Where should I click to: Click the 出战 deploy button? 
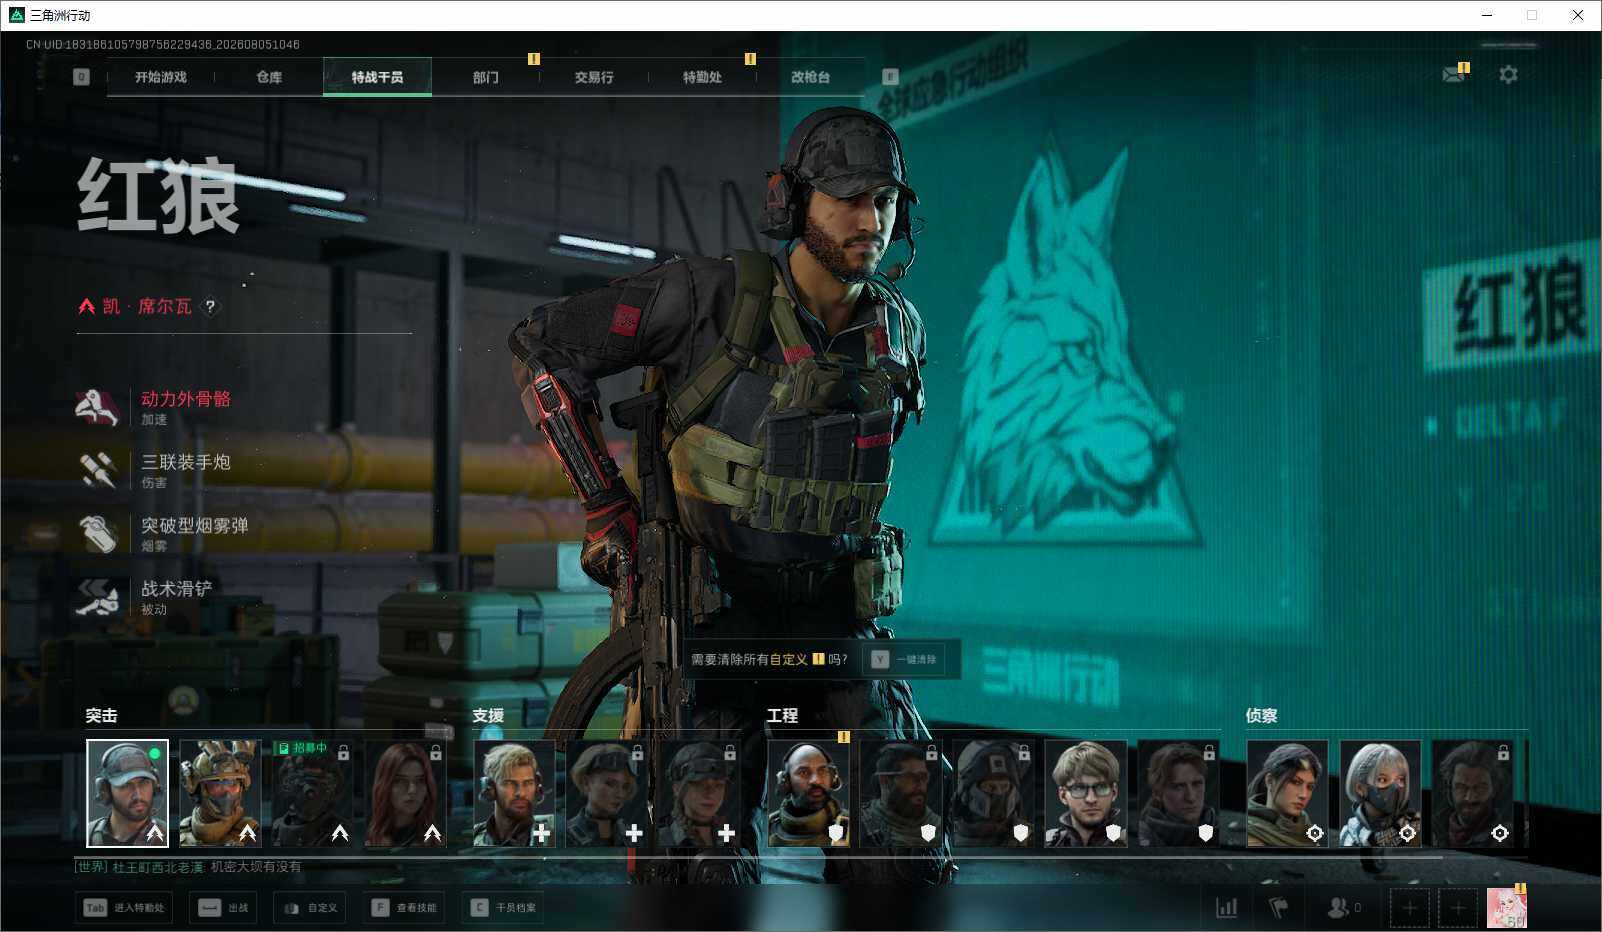pos(223,908)
